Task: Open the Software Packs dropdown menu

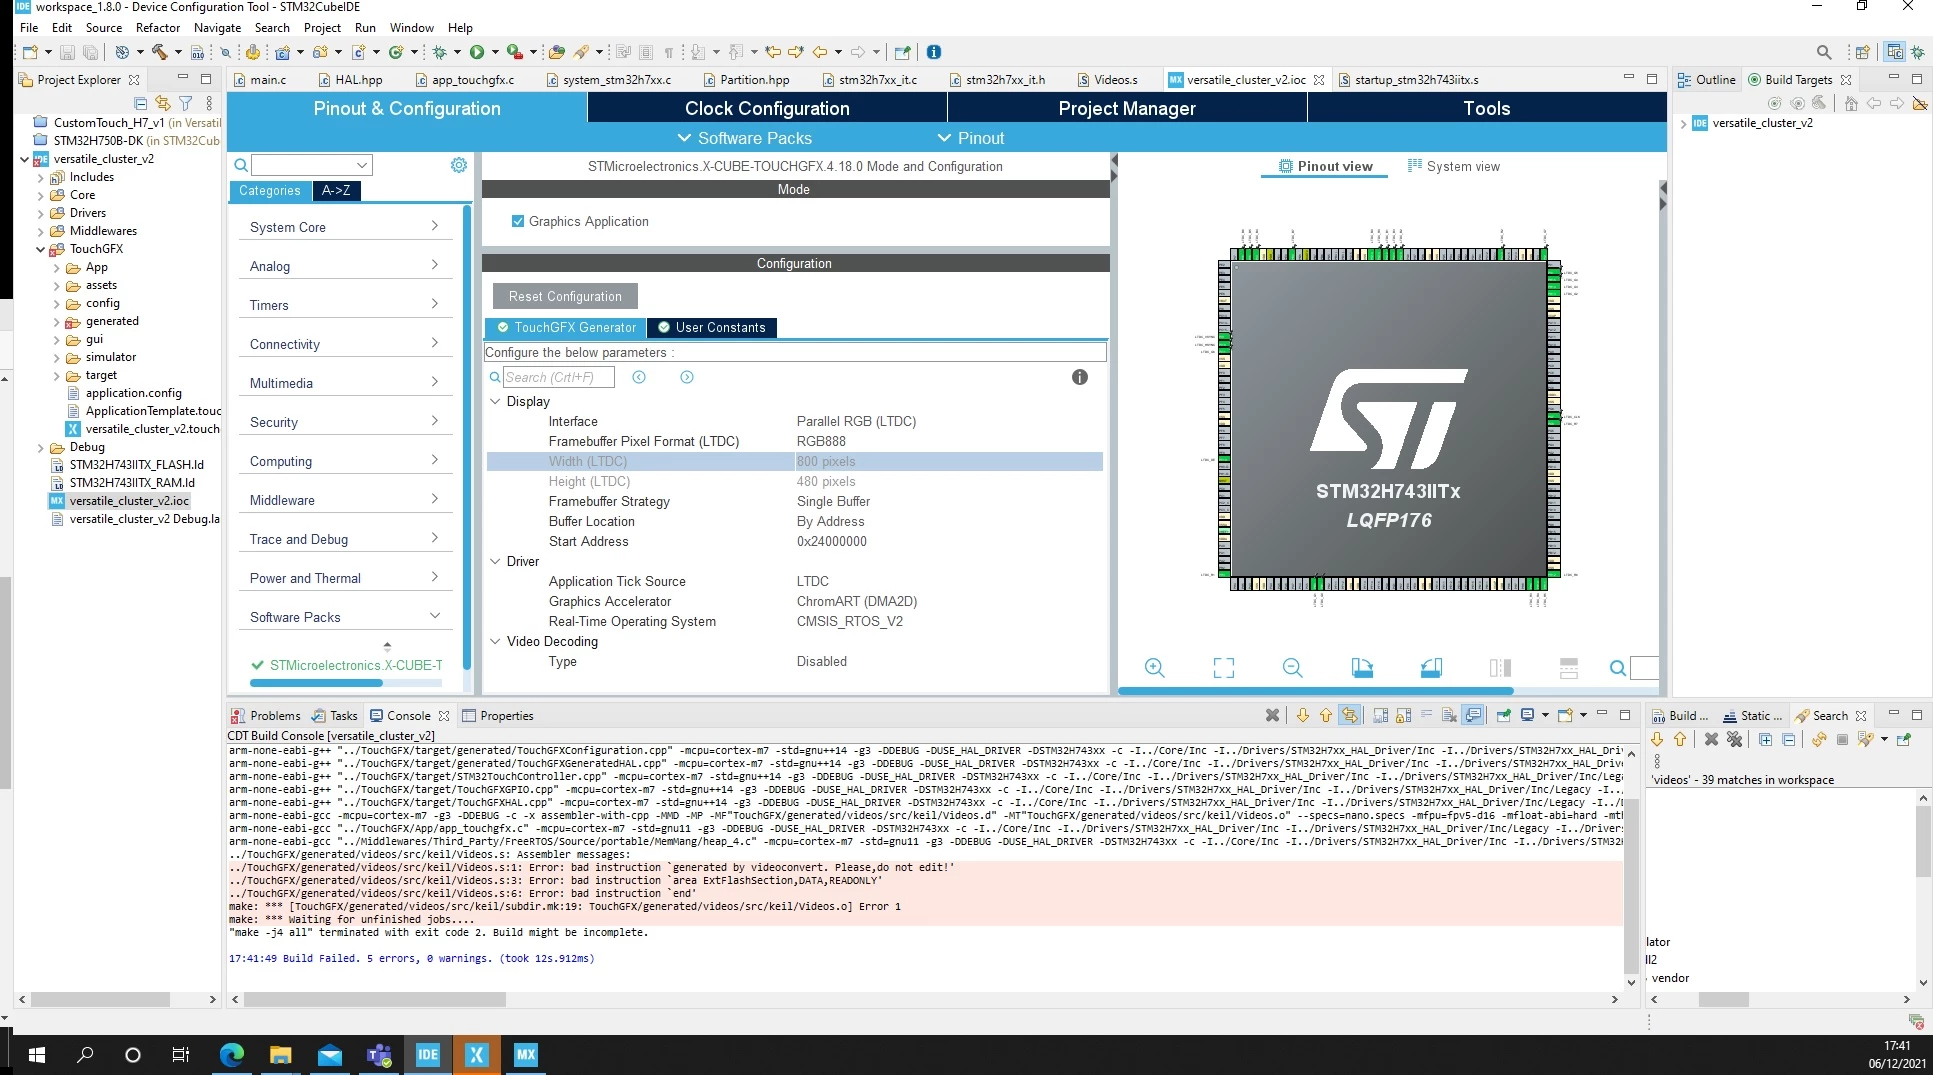Action: (x=745, y=138)
